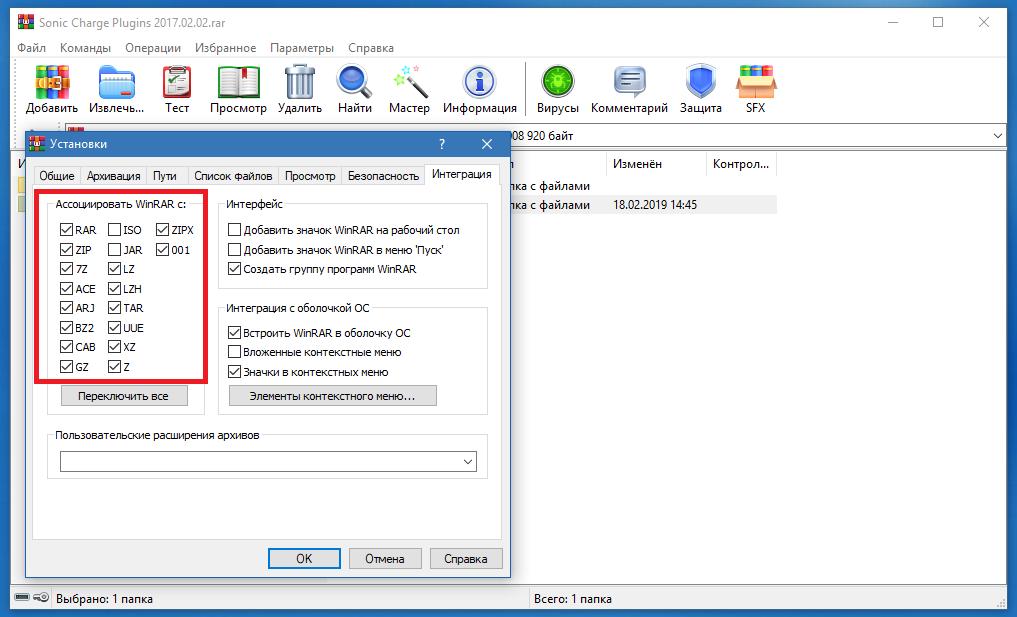Switch to the Архивация tab
The image size is (1017, 617).
click(114, 176)
